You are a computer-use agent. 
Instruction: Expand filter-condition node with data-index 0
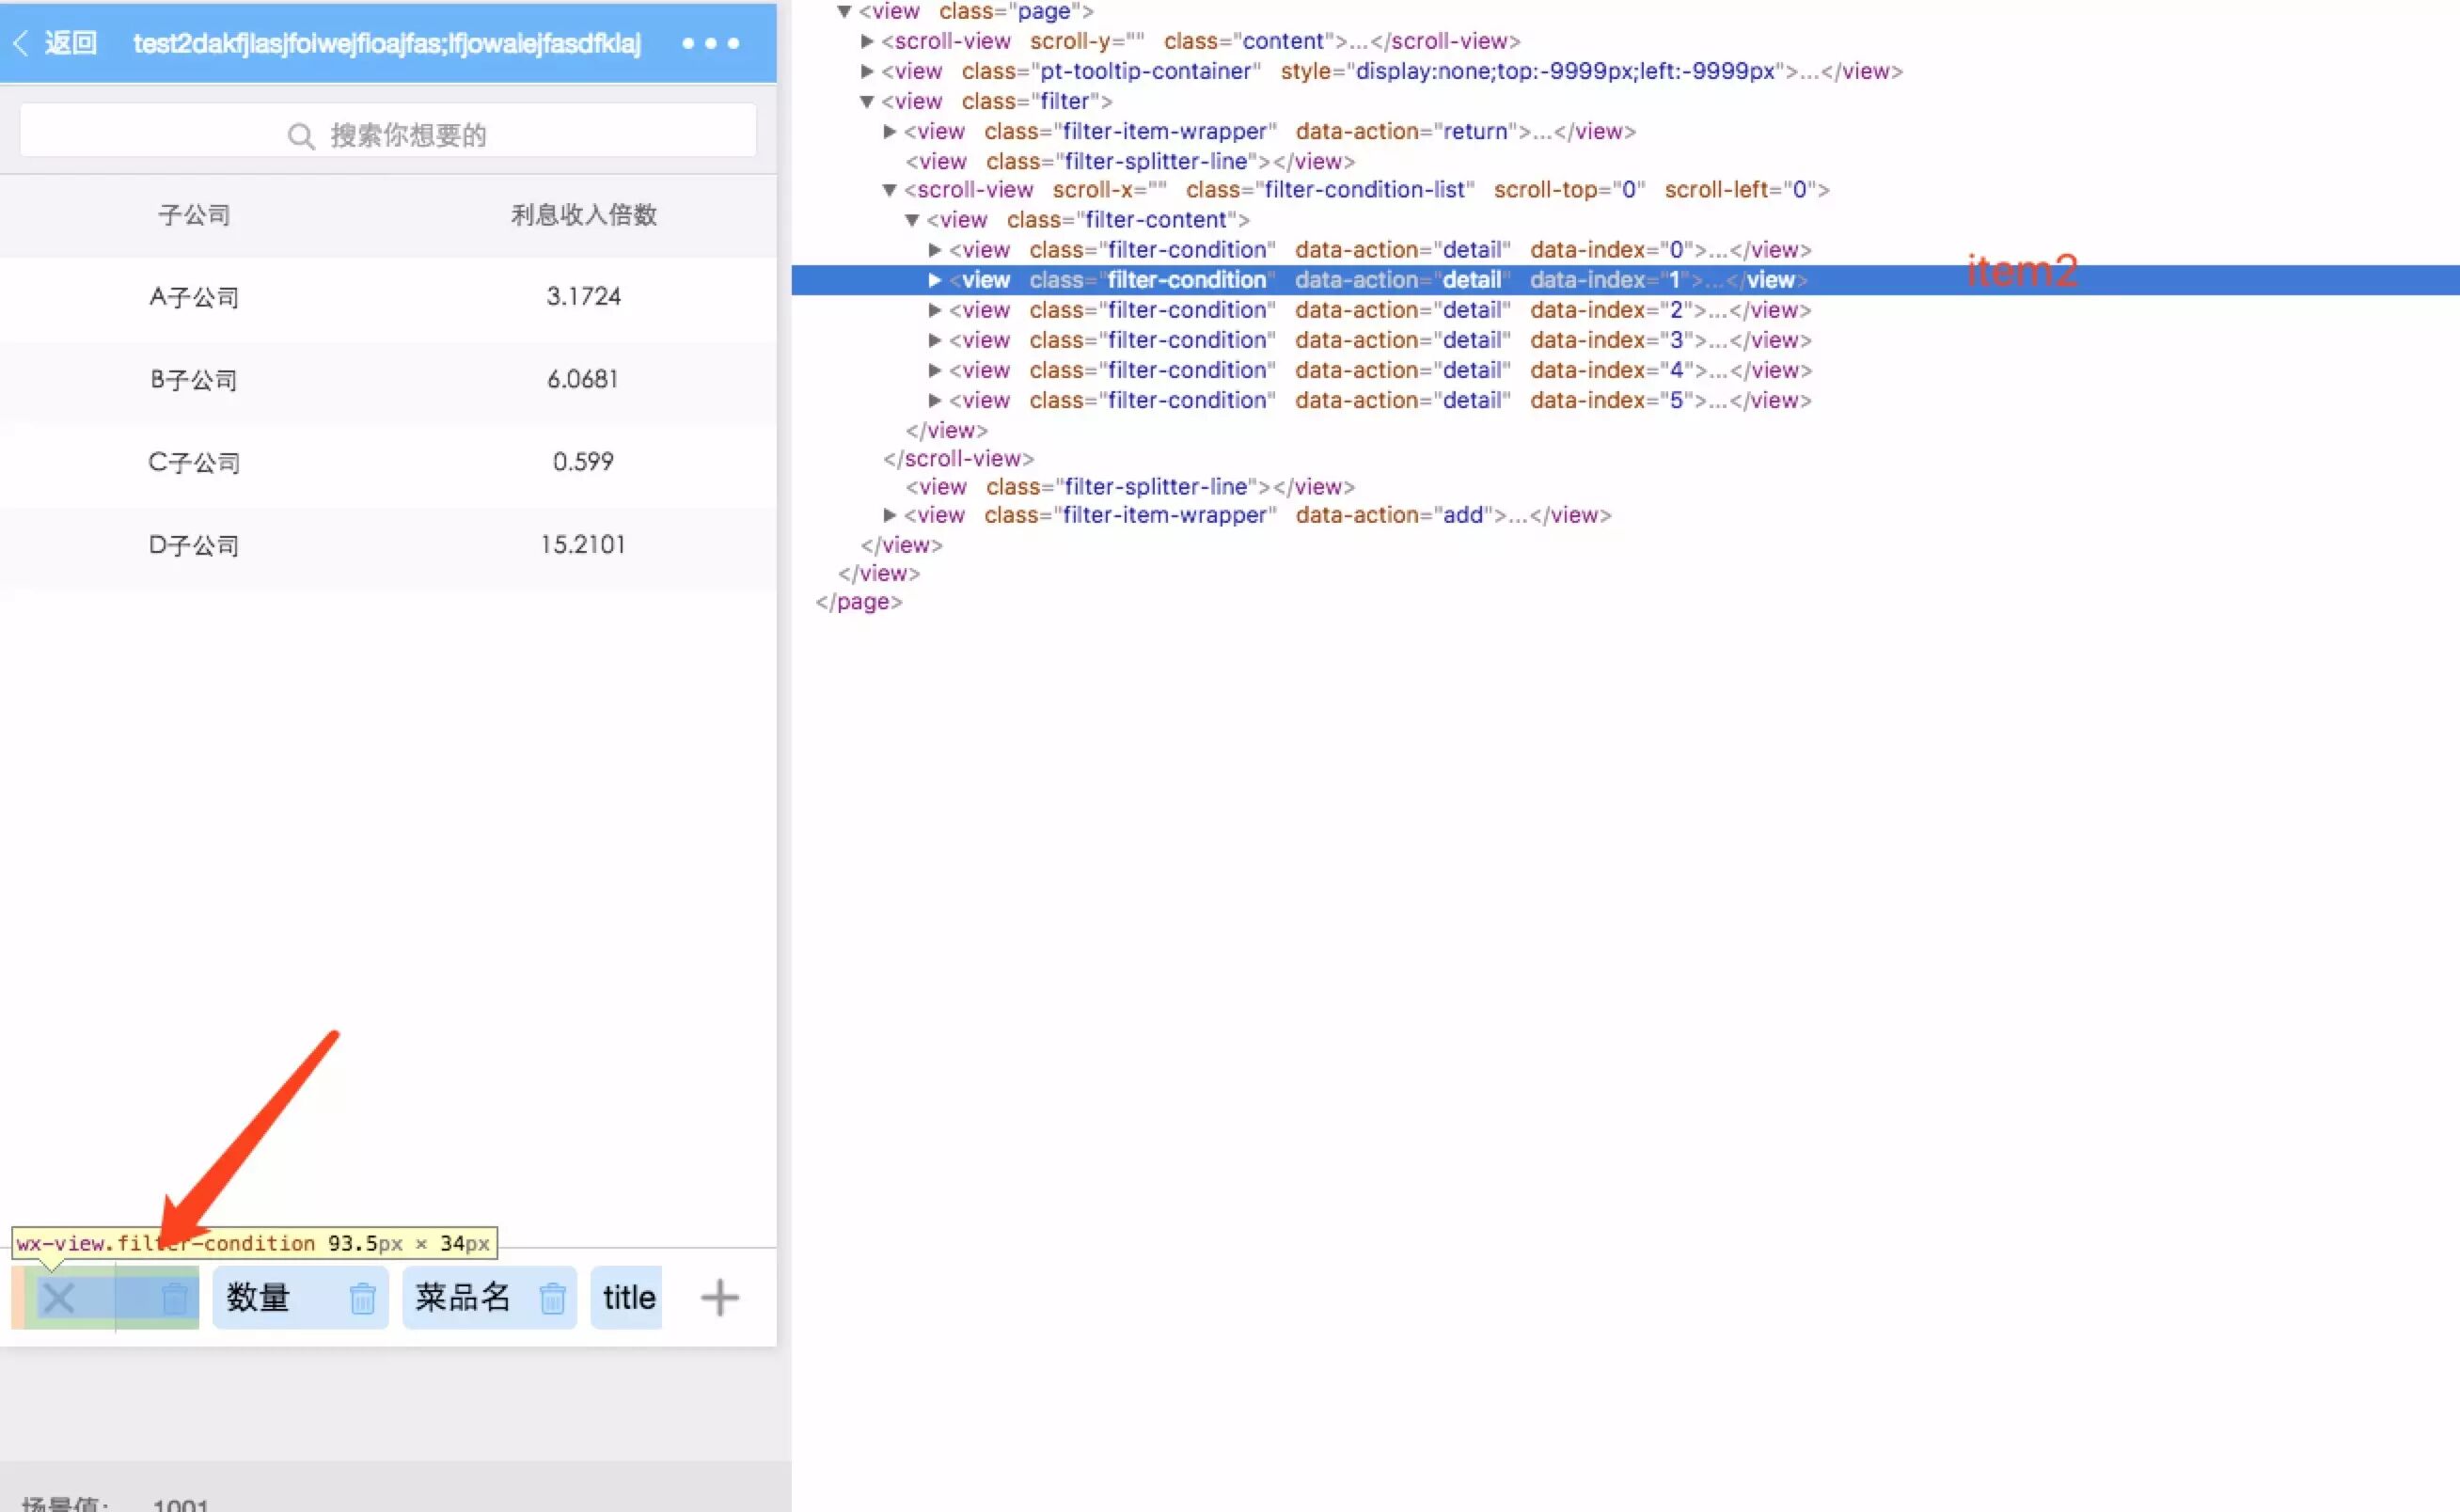click(934, 249)
